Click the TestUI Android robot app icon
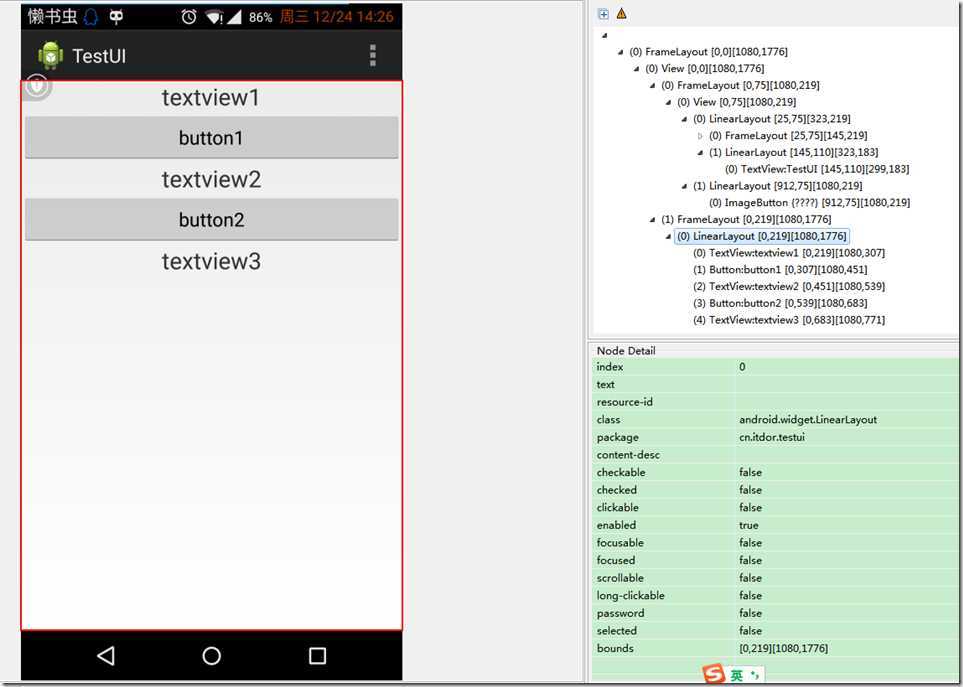This screenshot has width=963, height=687. (x=50, y=55)
